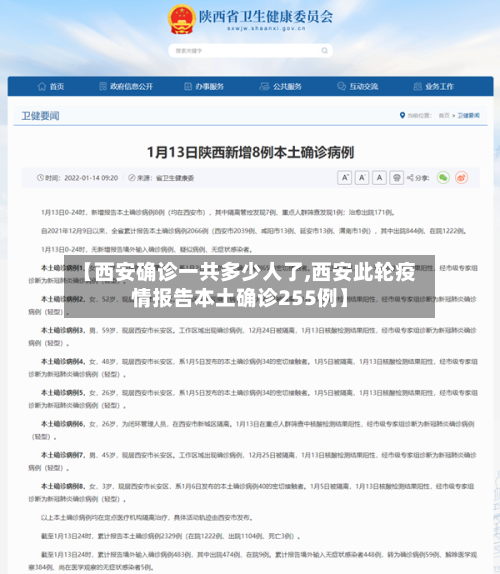Click the source text 省卫生健康委
This screenshot has width=500, height=574.
pyautogui.click(x=175, y=178)
